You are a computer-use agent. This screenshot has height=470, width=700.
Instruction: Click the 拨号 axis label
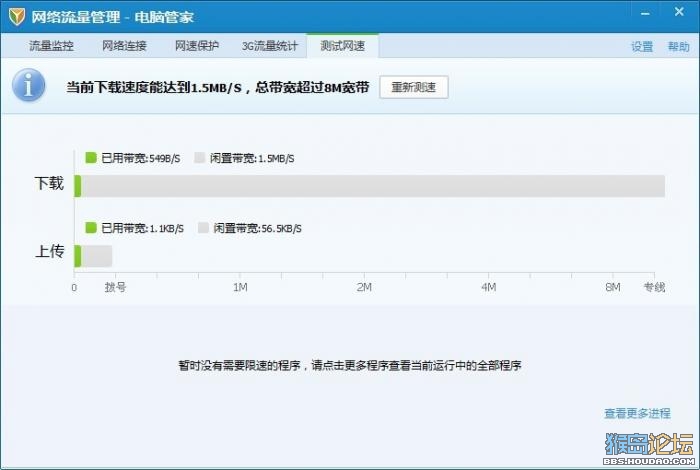(x=116, y=287)
